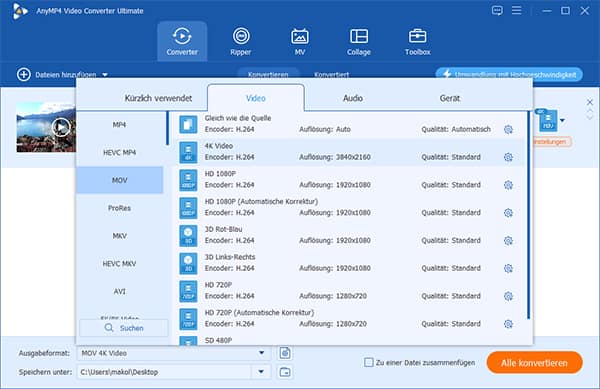
Task: Select ProRes in the format list
Action: [119, 208]
